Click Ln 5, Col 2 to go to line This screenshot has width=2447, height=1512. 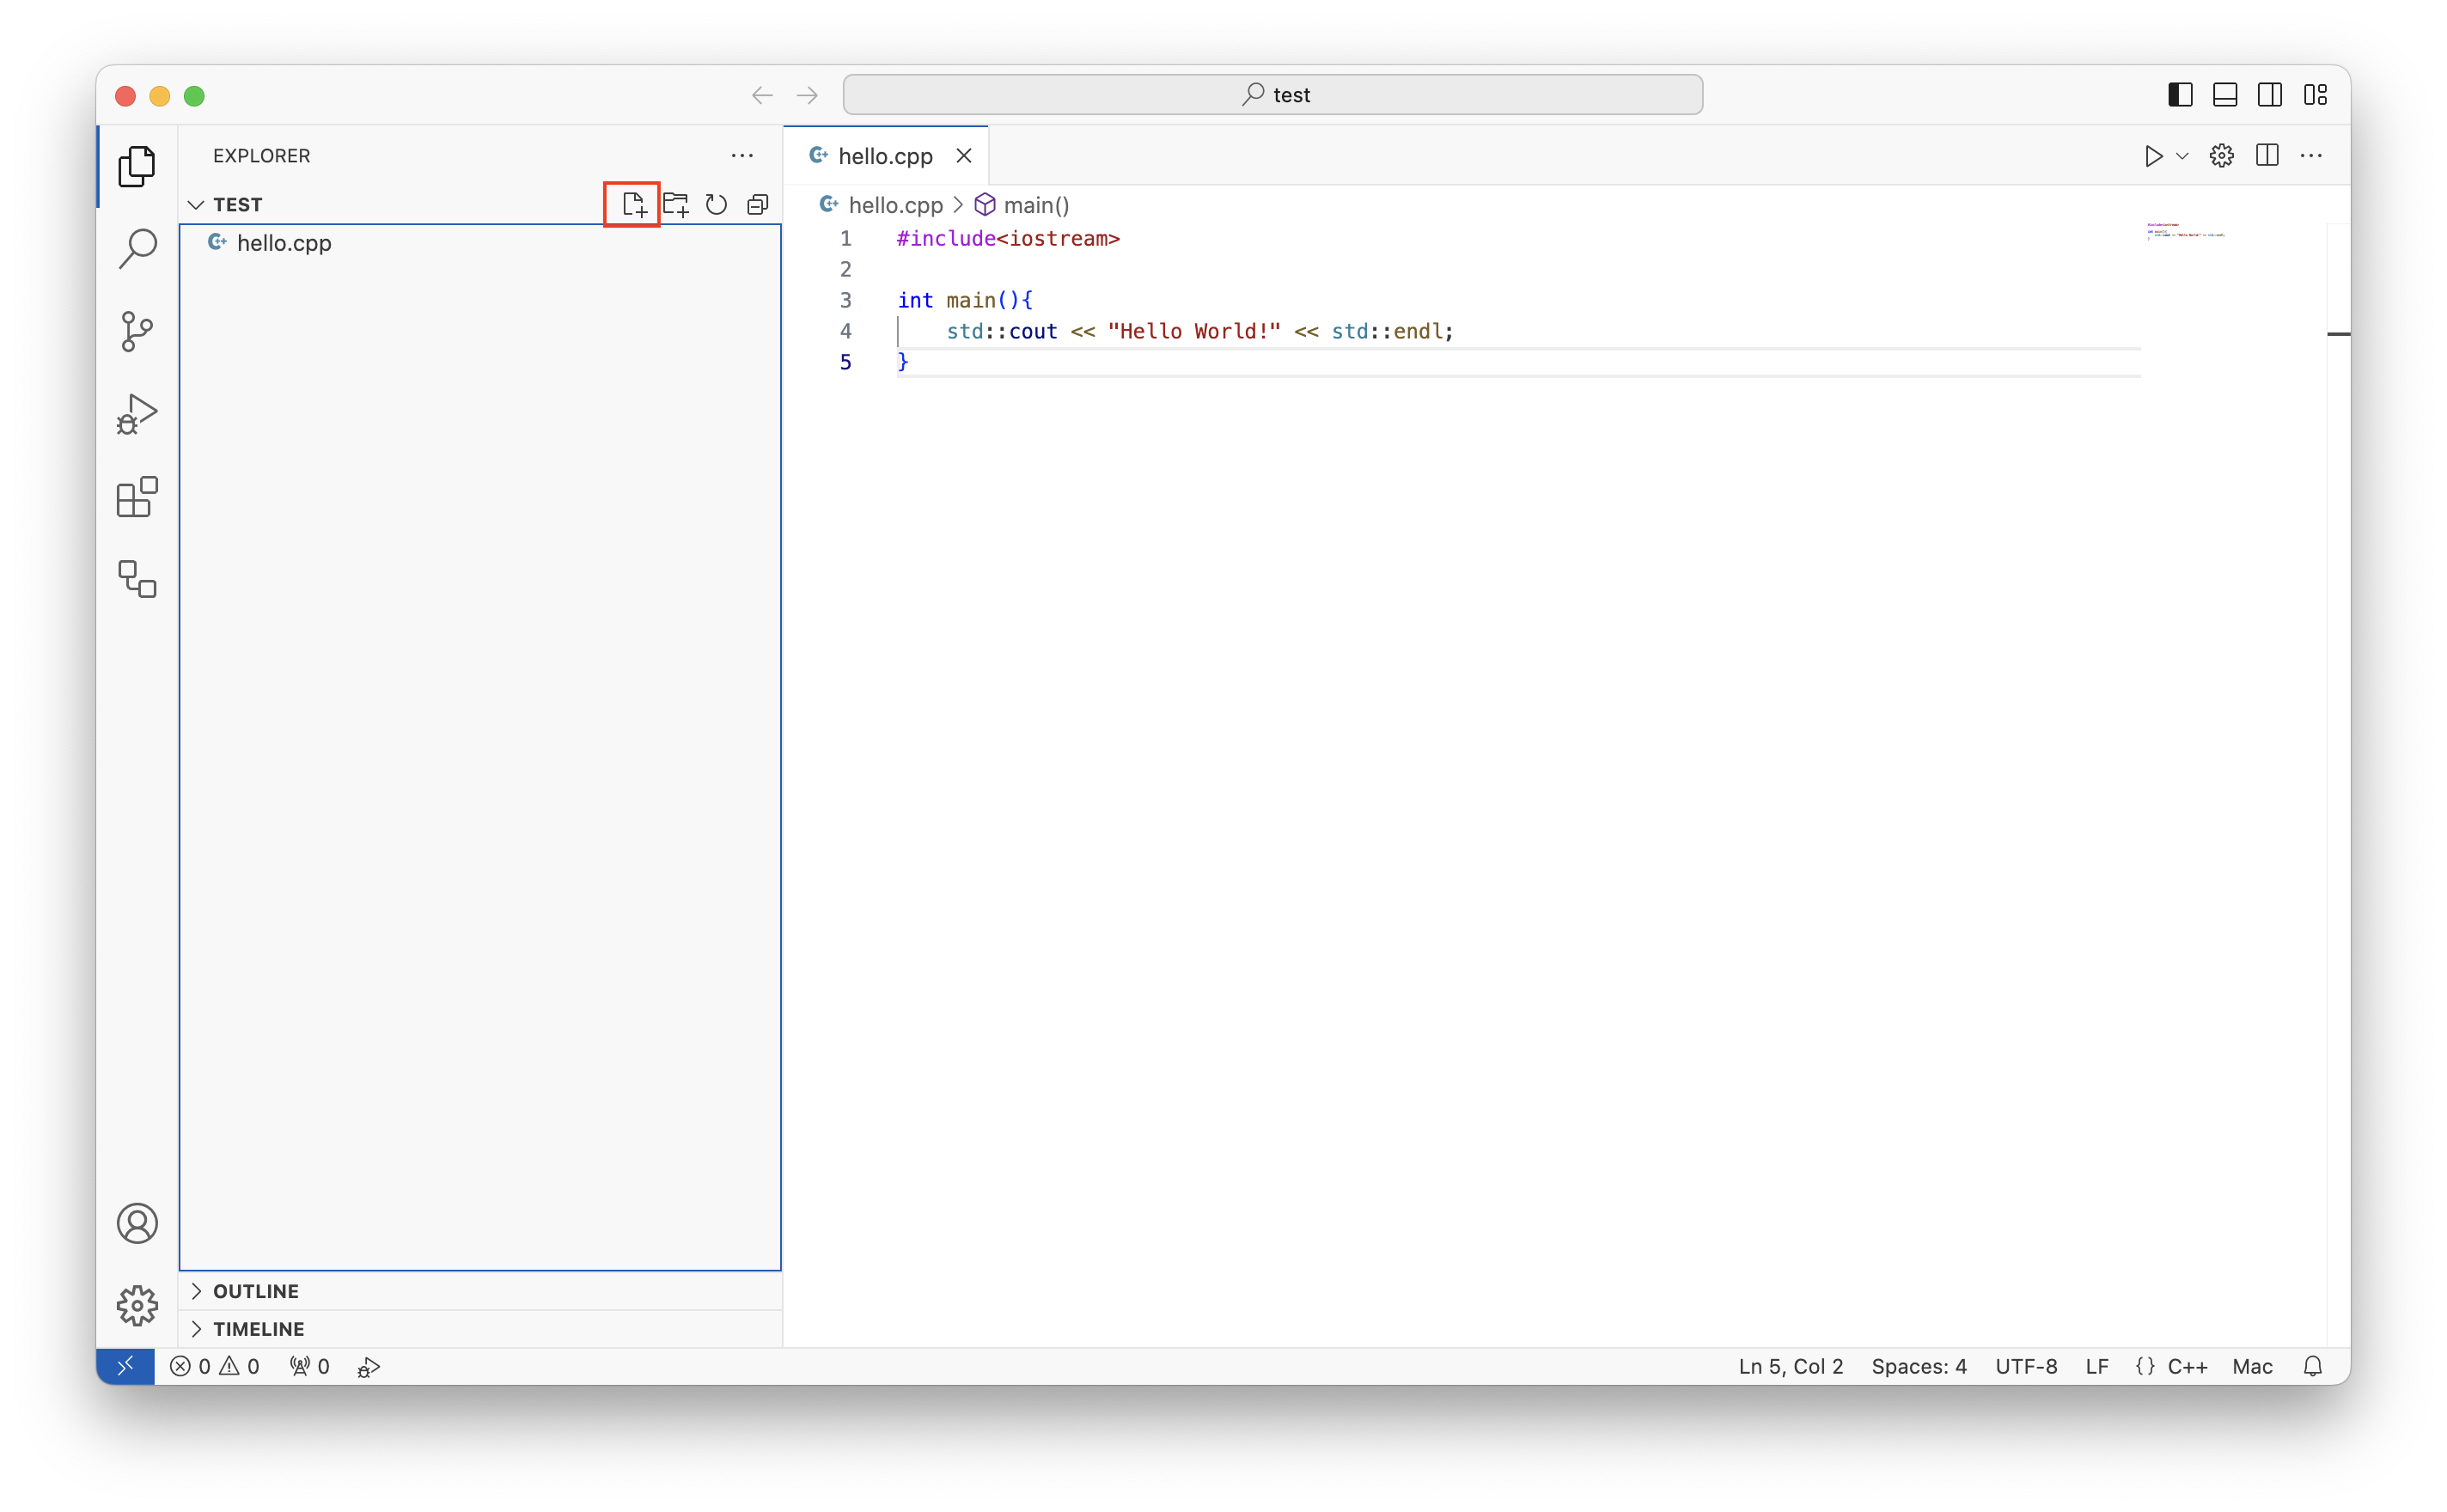[x=1790, y=1366]
